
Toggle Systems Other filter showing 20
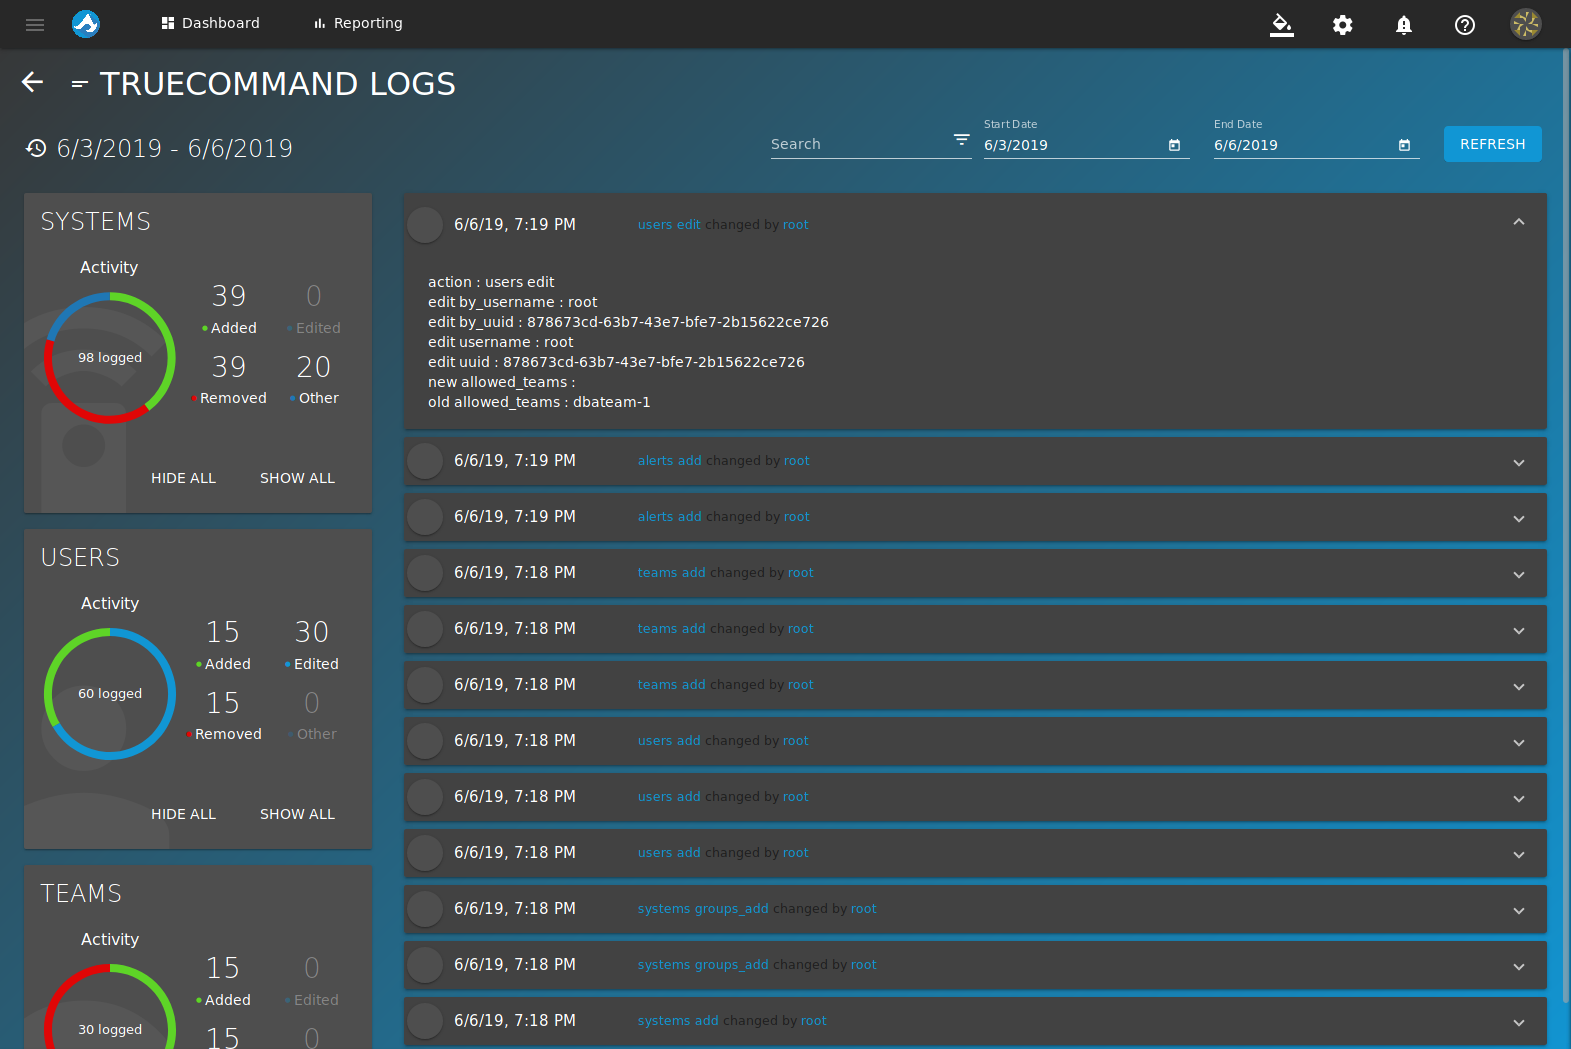314,380
